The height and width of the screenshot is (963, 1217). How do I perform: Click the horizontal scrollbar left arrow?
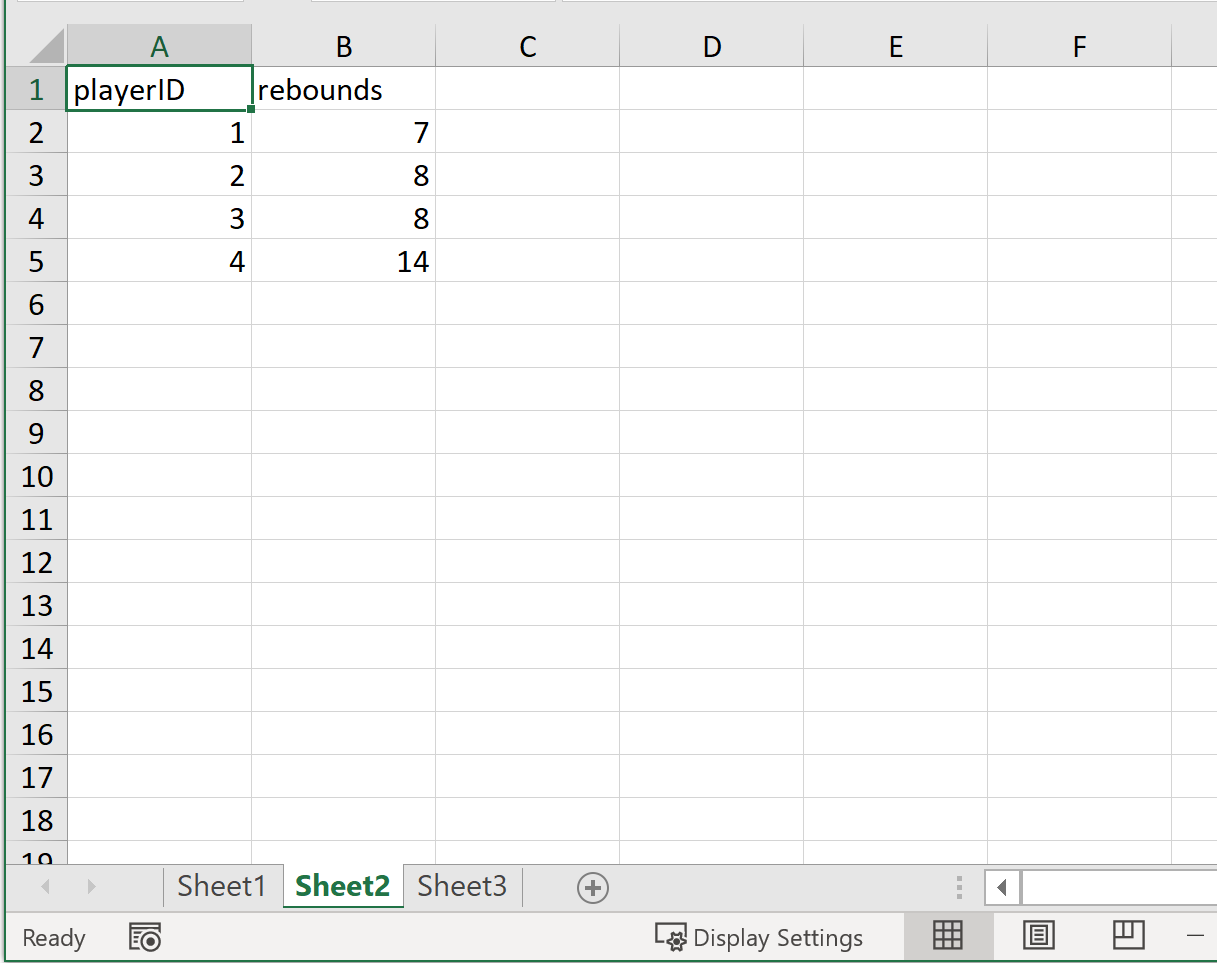(x=1001, y=887)
